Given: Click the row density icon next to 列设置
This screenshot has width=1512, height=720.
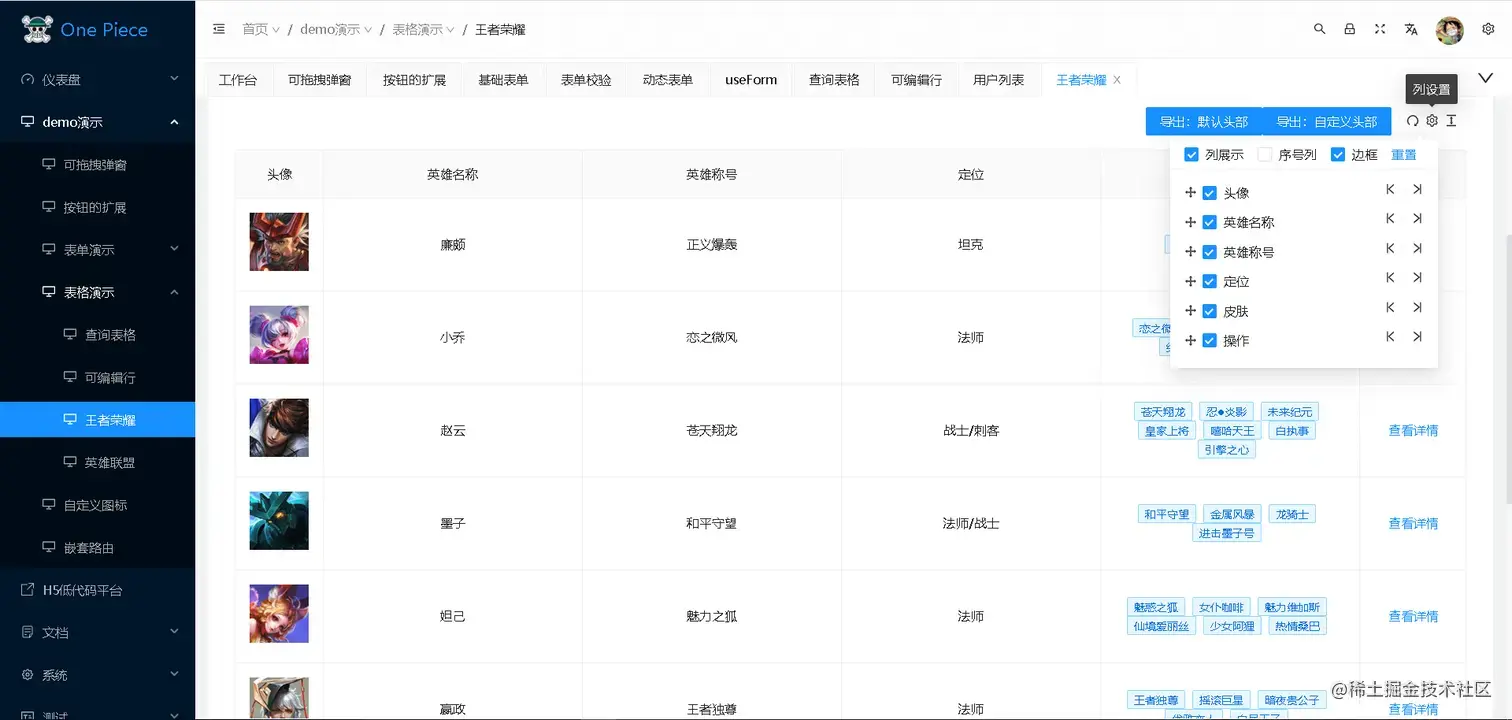Looking at the screenshot, I should click(1451, 120).
